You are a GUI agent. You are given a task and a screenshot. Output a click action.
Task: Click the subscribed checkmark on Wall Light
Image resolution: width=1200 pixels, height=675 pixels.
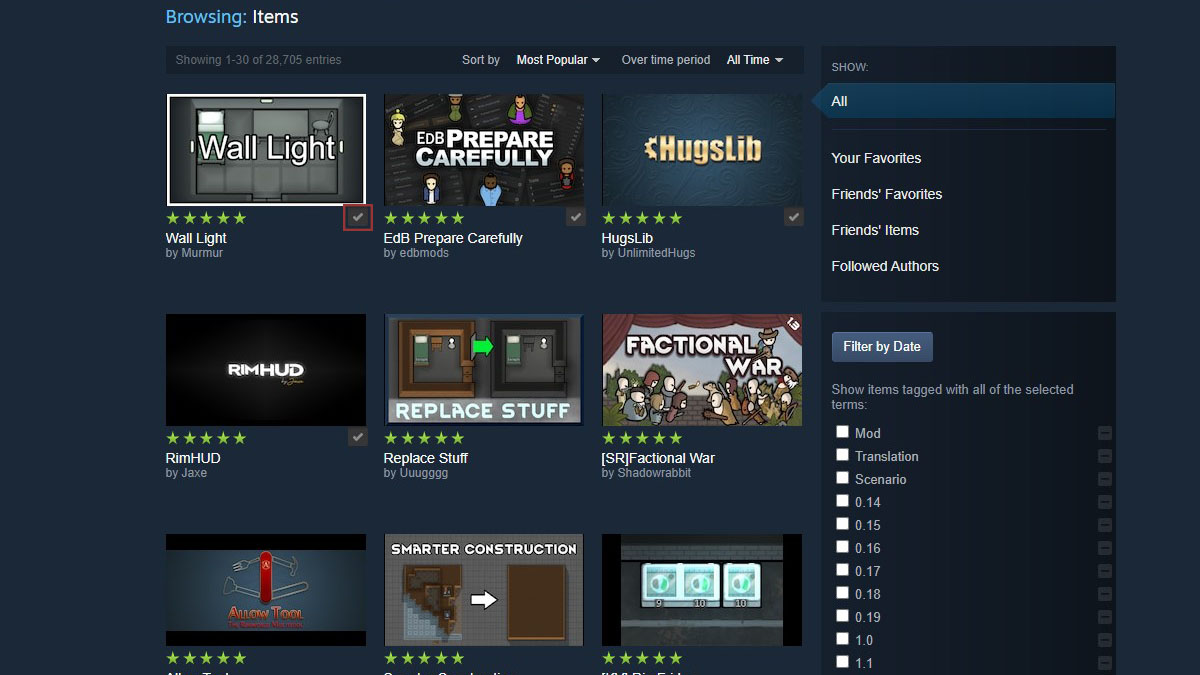[x=357, y=217]
